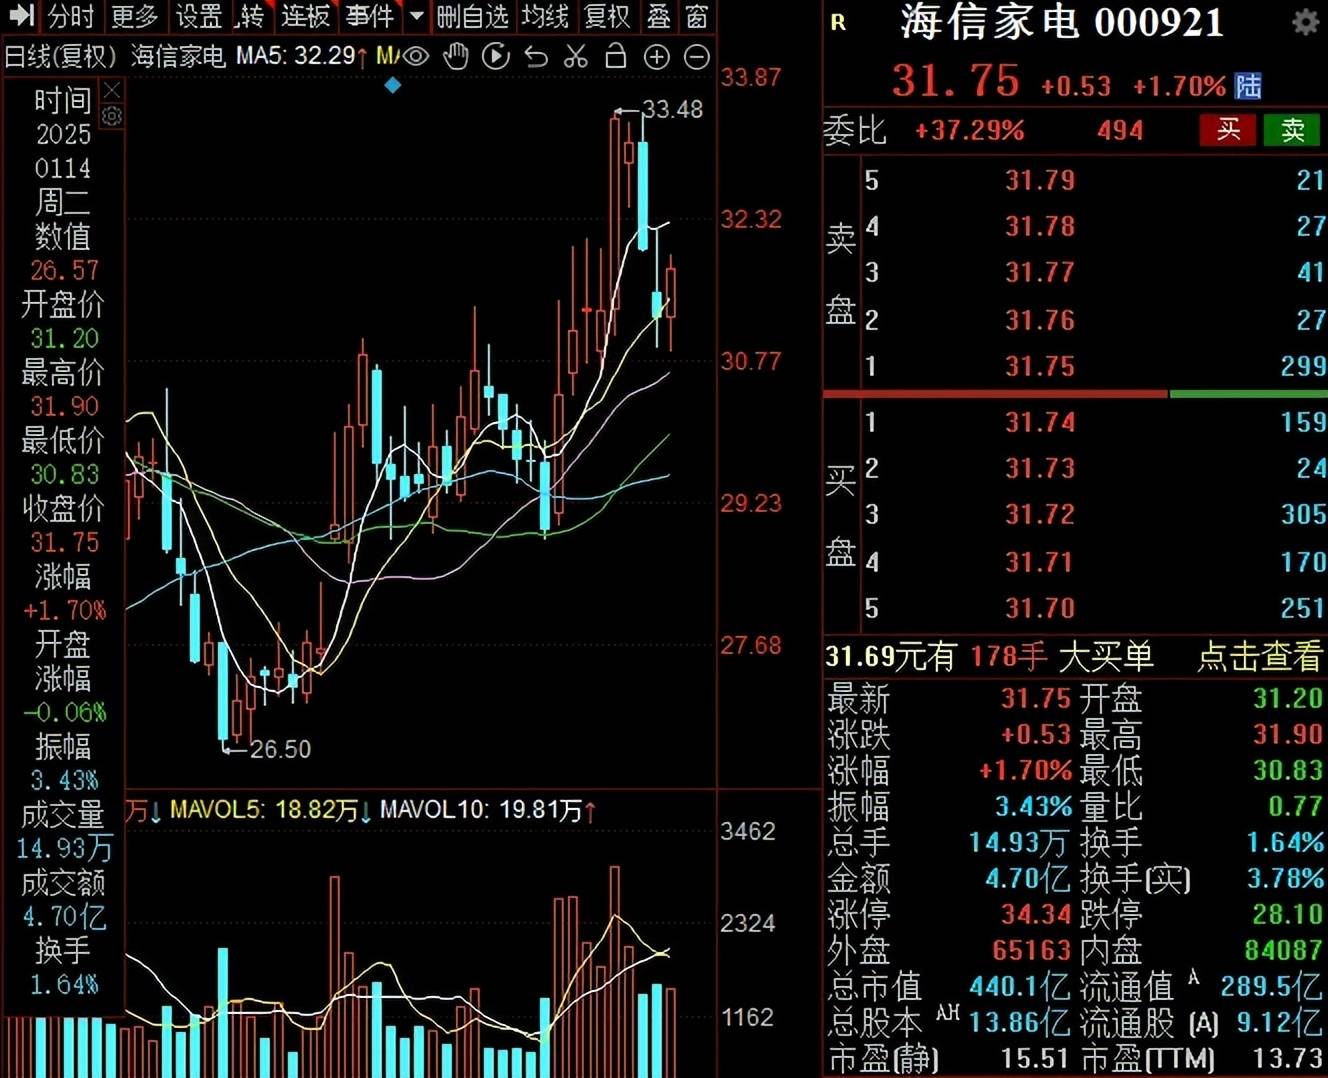Click the 日线(复权) period label

[x=60, y=57]
